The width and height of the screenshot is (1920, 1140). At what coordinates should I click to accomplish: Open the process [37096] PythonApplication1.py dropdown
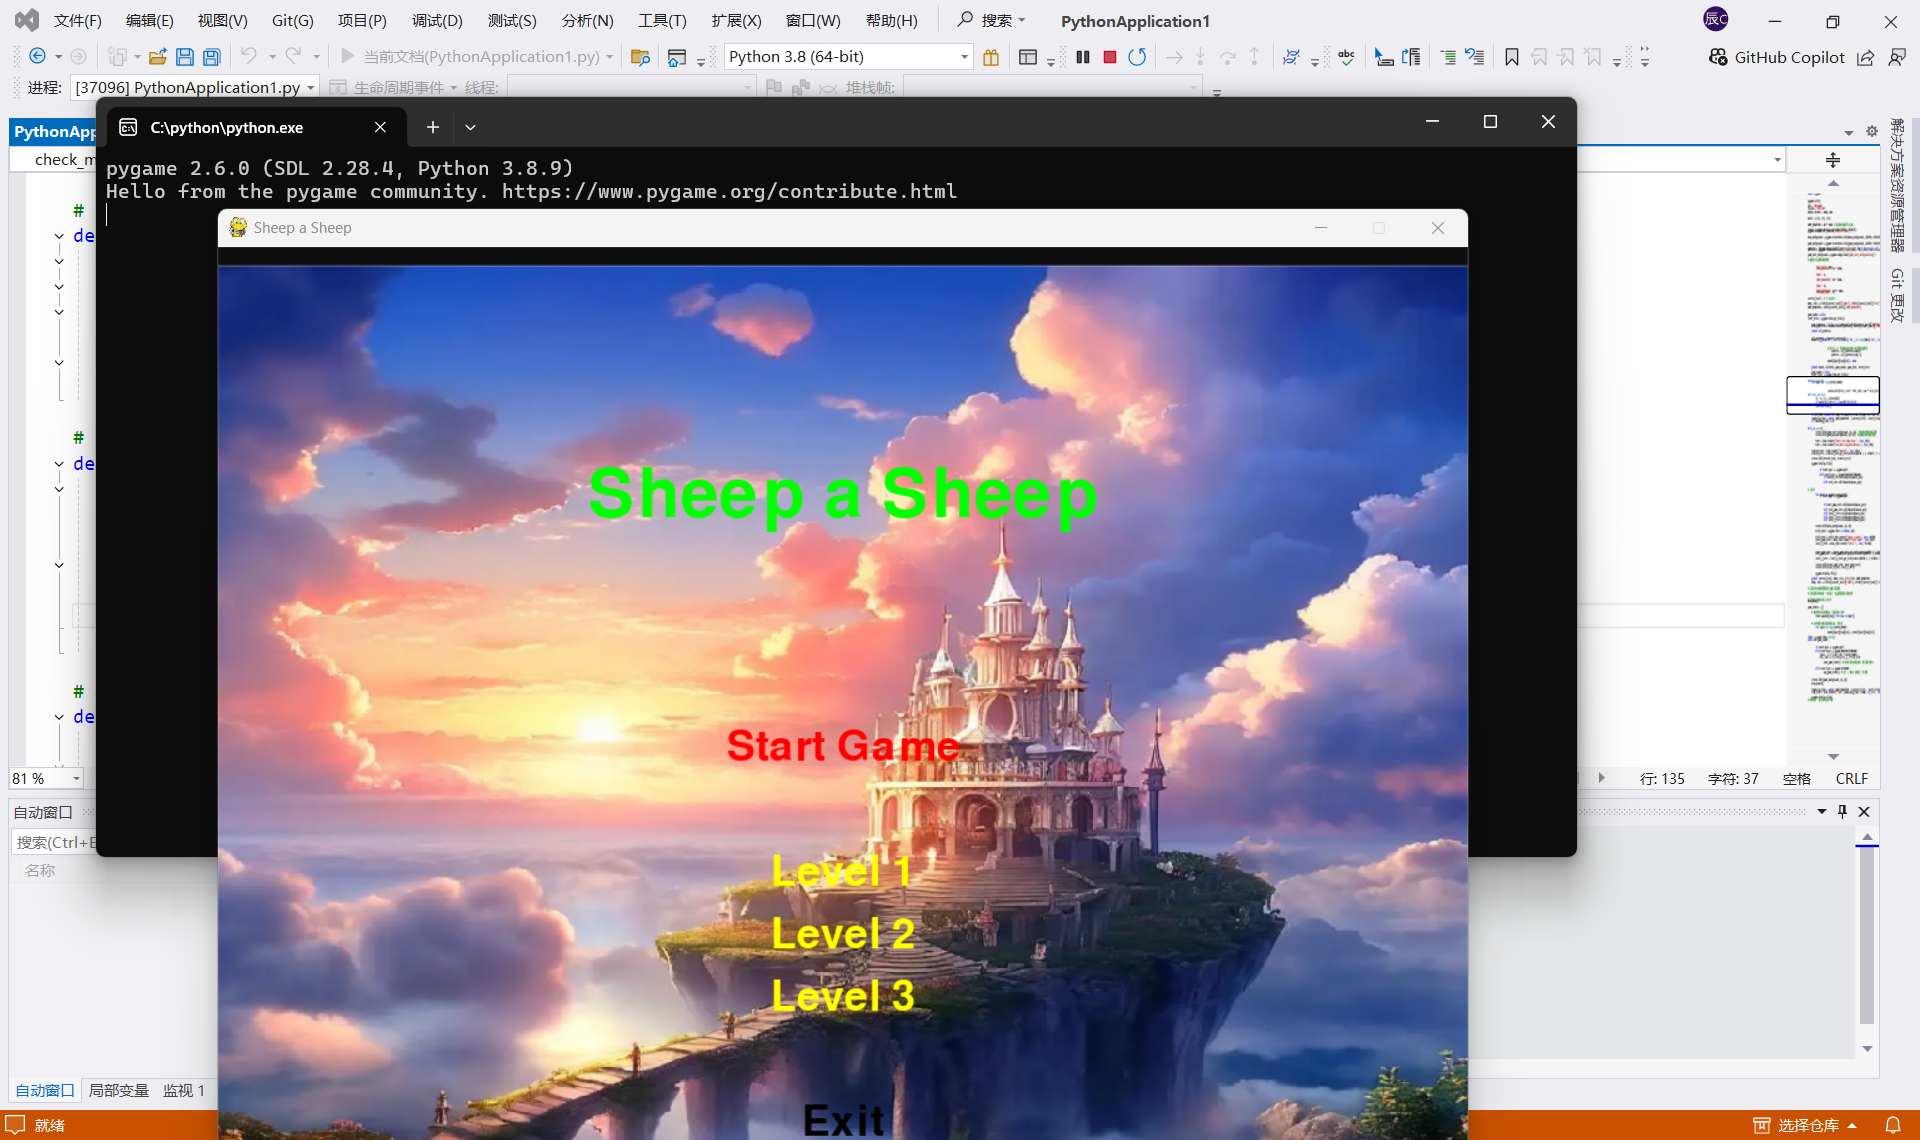click(x=311, y=88)
